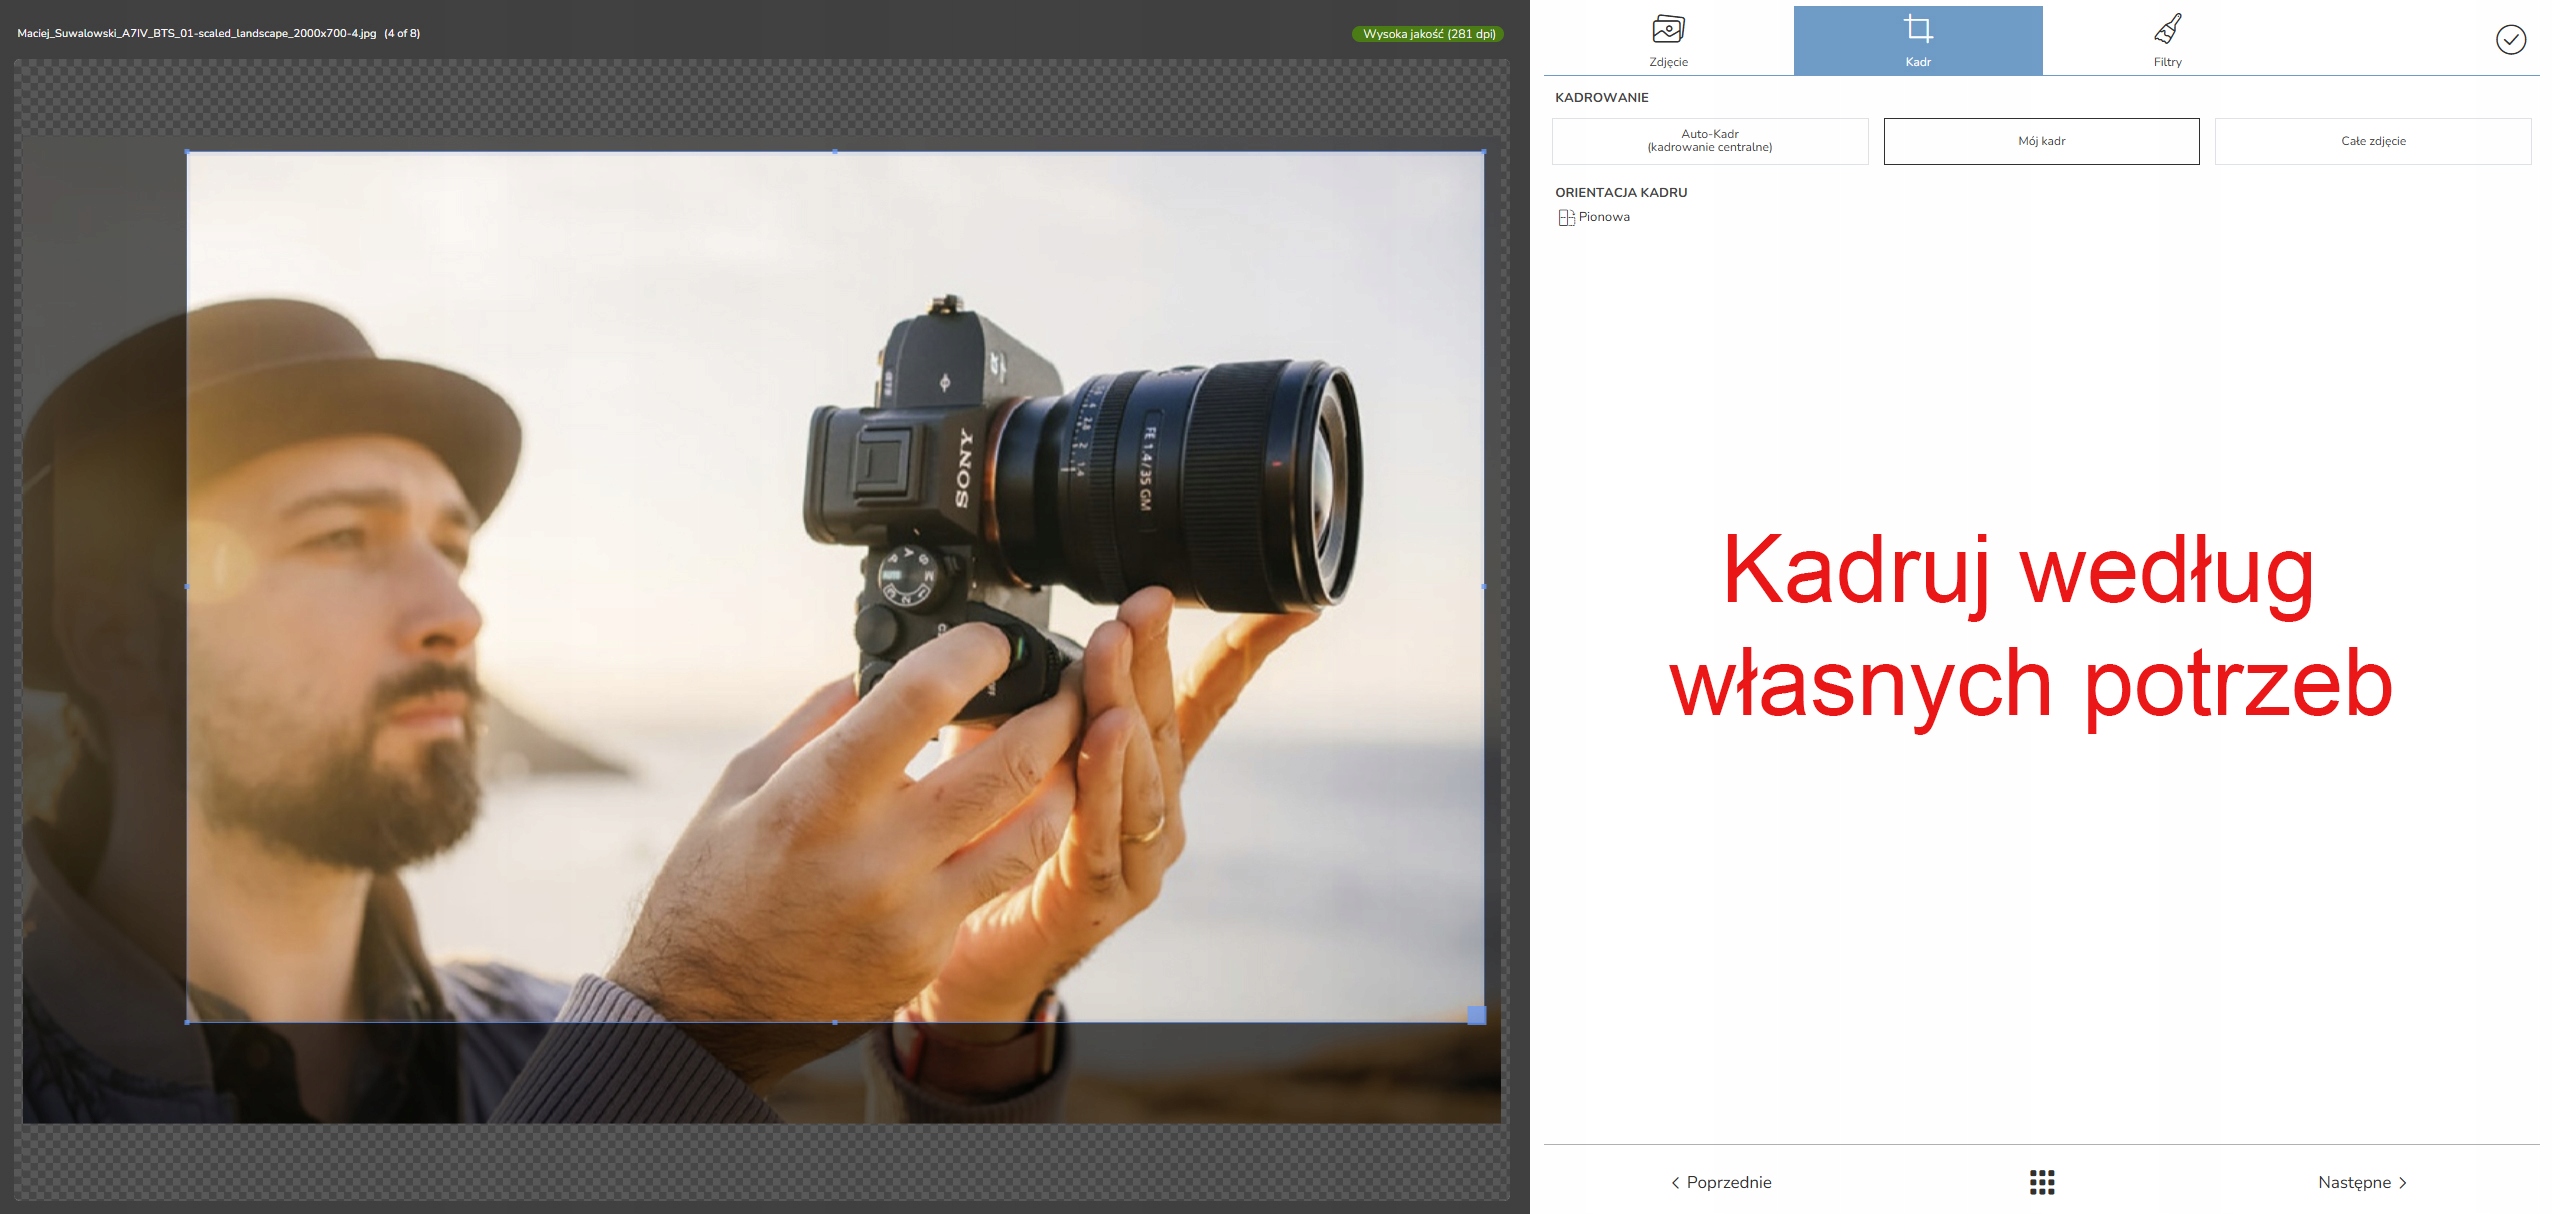
Task: Pick the Całe zdjęcie crop option
Action: tap(2372, 141)
